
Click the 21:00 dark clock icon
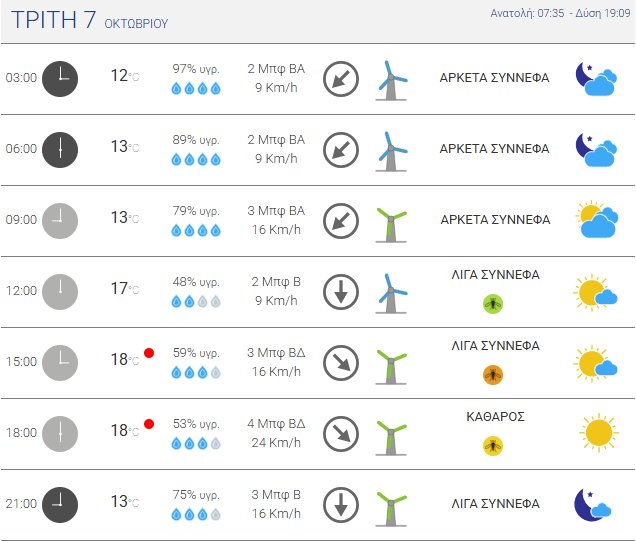[60, 504]
